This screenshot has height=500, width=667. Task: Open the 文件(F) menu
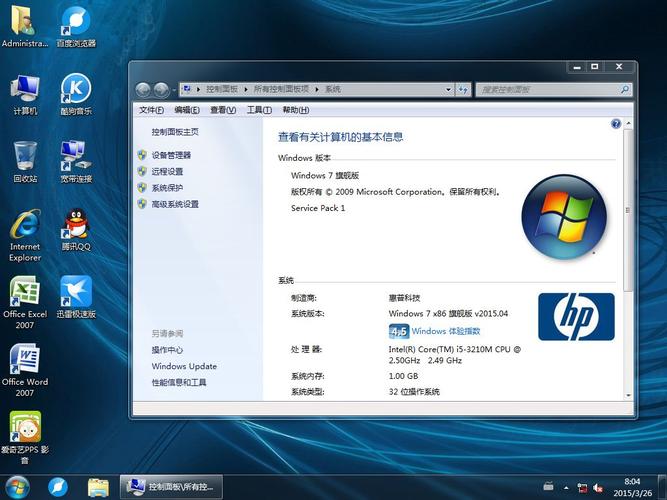151,110
